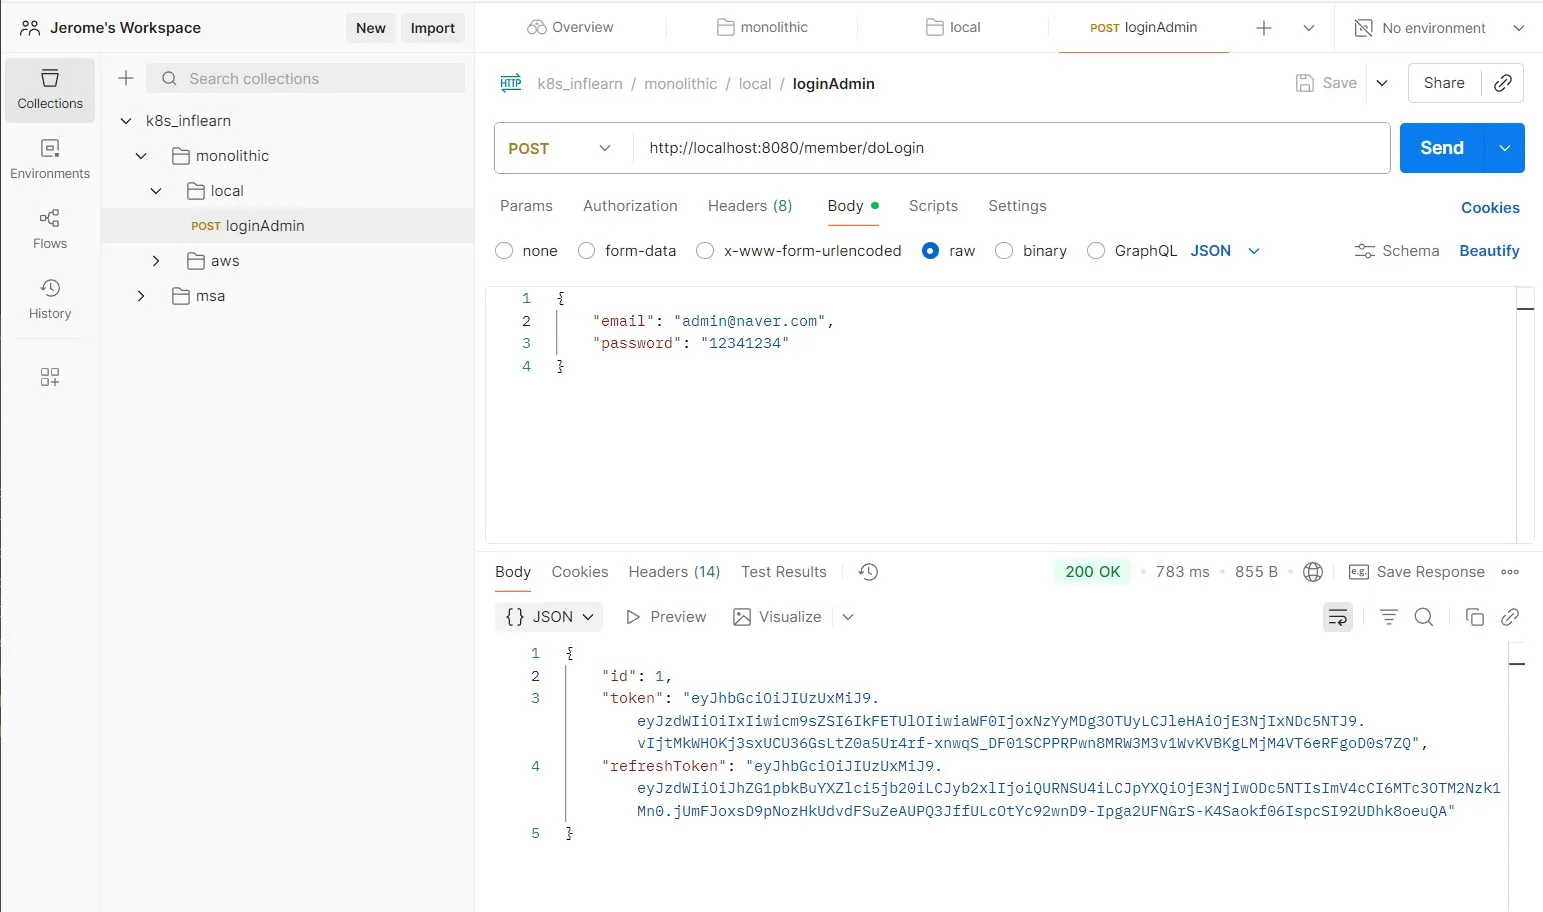Open the History sidebar icon
Viewport: 1543px width, 912px height.
tap(49, 298)
